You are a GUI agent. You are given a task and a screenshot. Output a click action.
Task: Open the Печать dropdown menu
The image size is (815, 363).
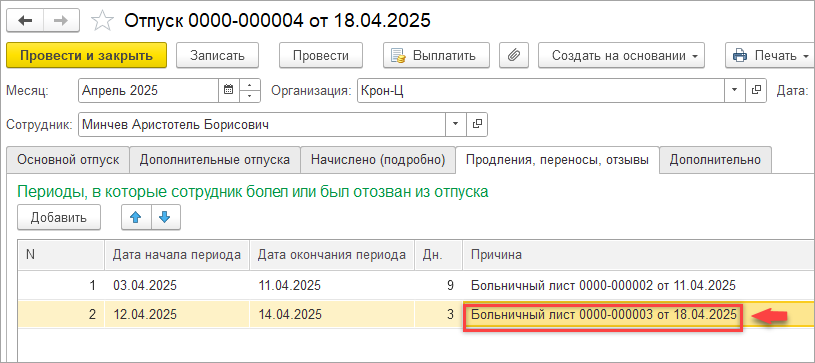coord(770,55)
